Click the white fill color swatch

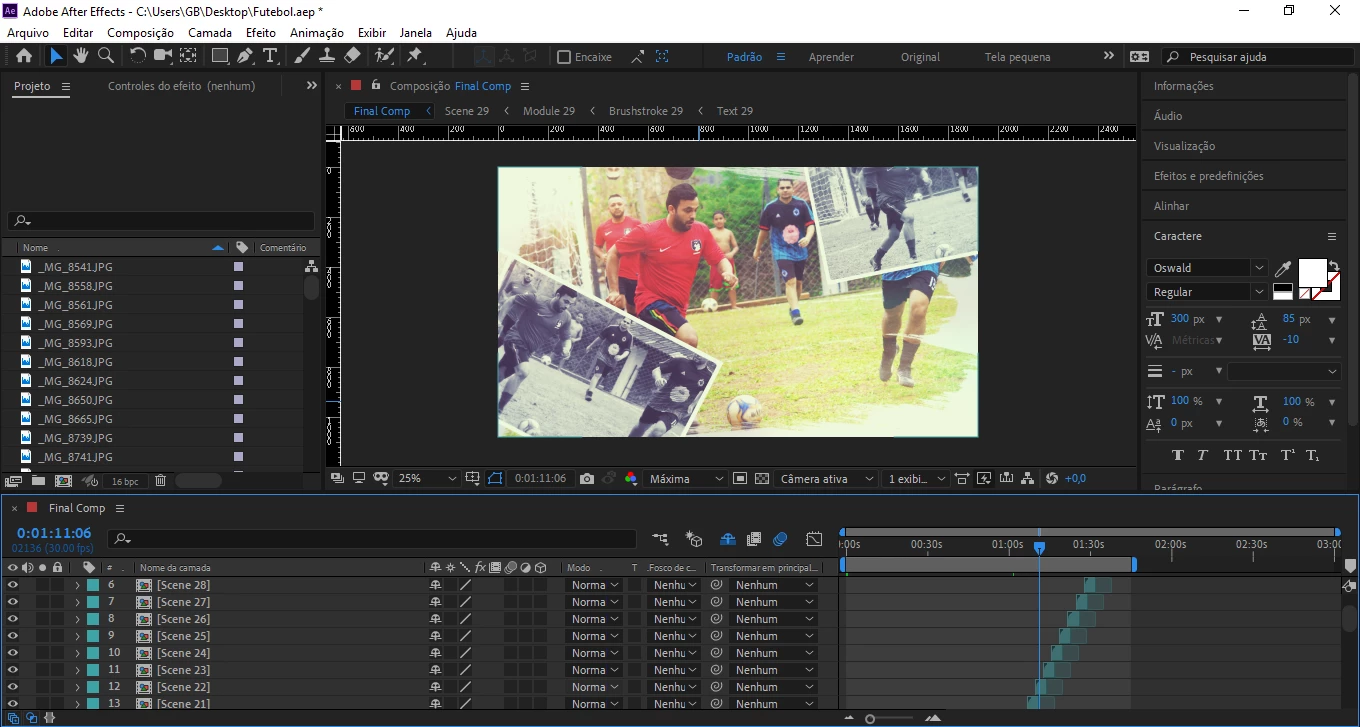tap(1312, 272)
